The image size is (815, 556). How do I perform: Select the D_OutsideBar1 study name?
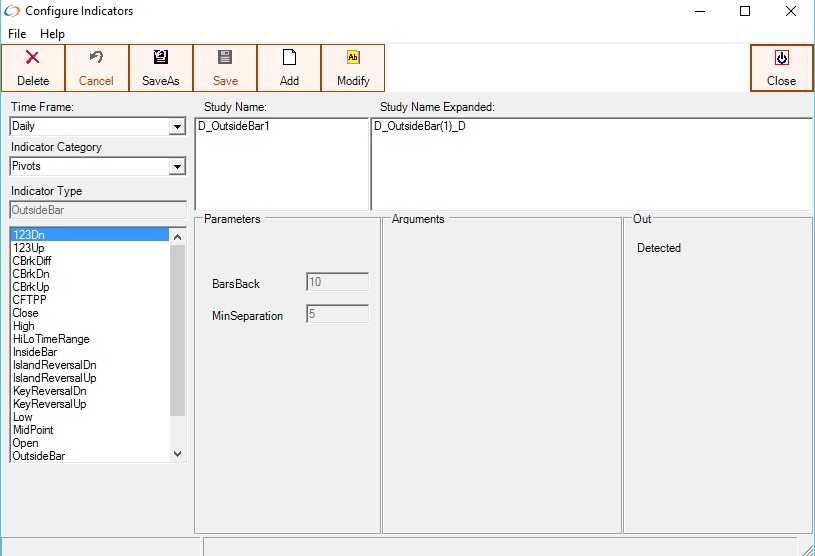(x=234, y=127)
